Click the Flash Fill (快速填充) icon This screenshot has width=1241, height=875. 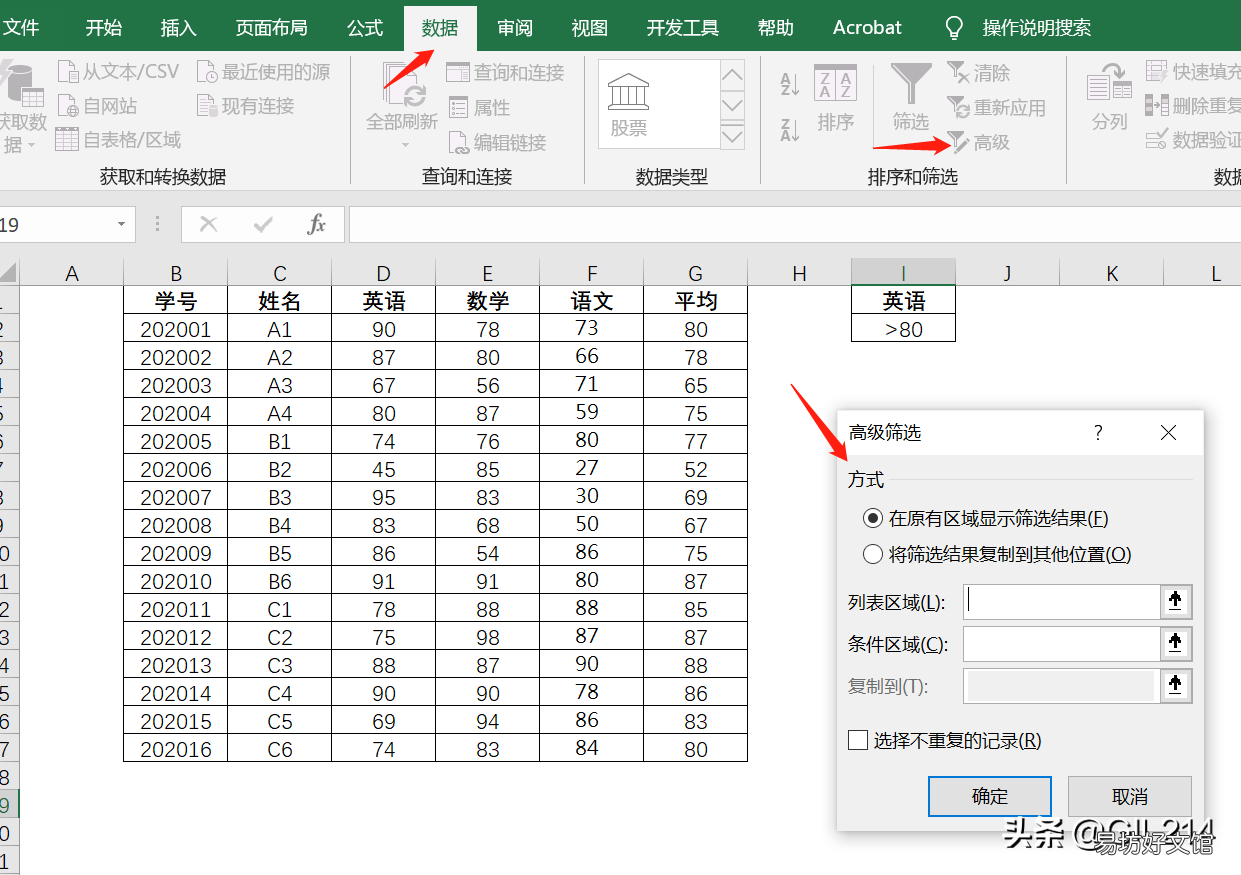point(1157,72)
